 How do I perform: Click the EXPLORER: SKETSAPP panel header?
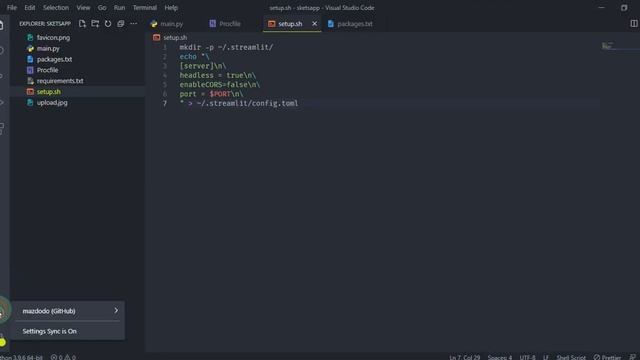click(x=45, y=24)
